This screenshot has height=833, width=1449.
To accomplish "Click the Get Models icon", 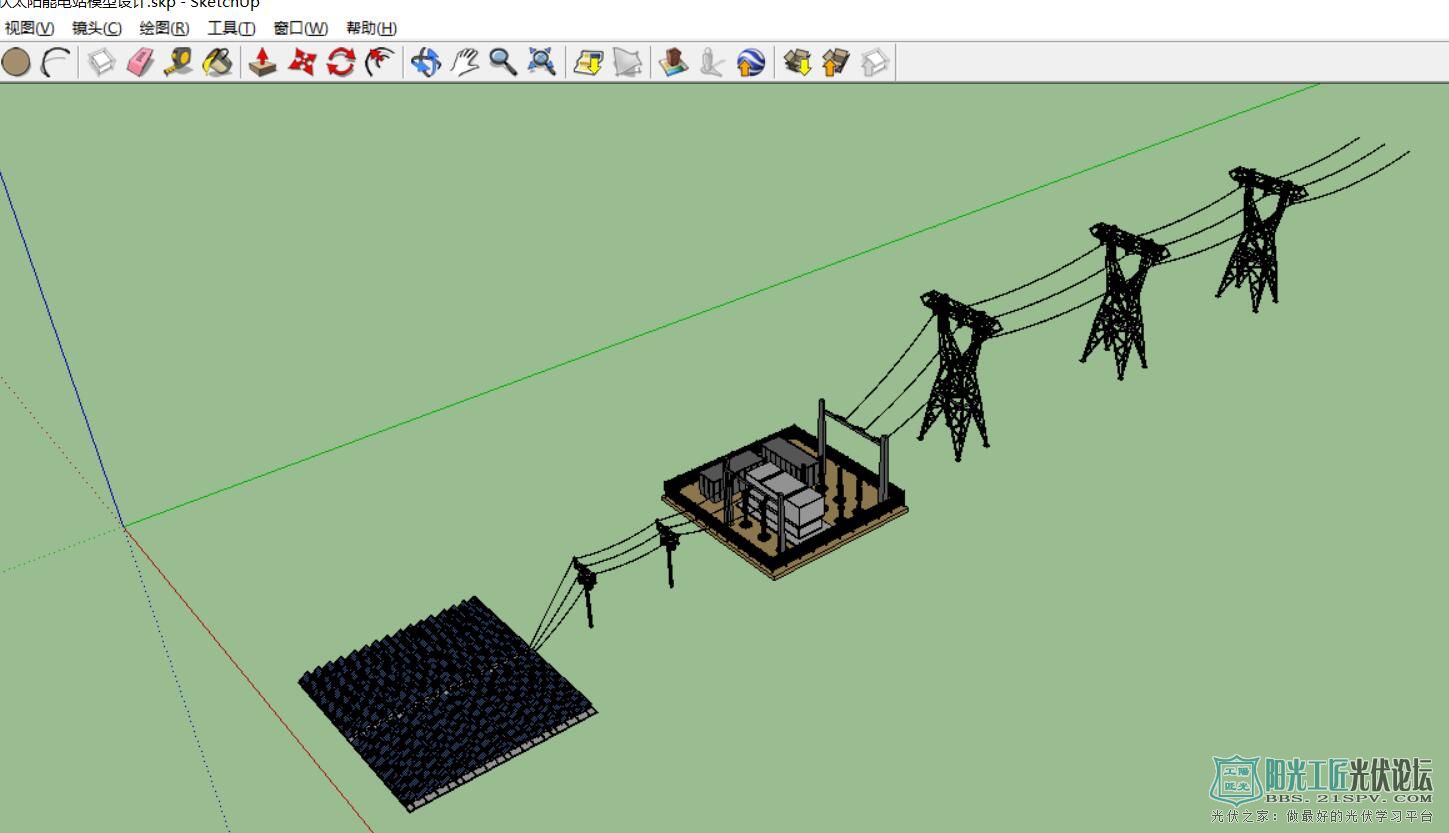I will [797, 62].
